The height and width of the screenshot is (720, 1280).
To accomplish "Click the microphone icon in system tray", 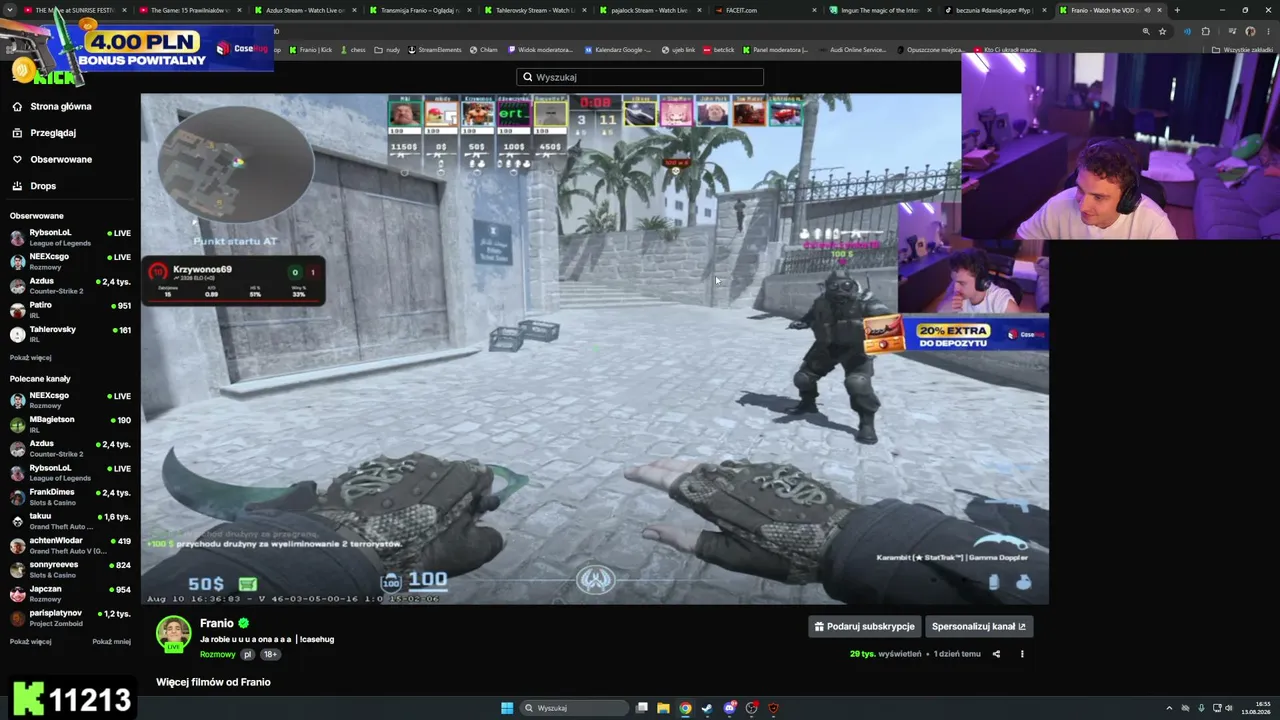I will [x=1201, y=708].
